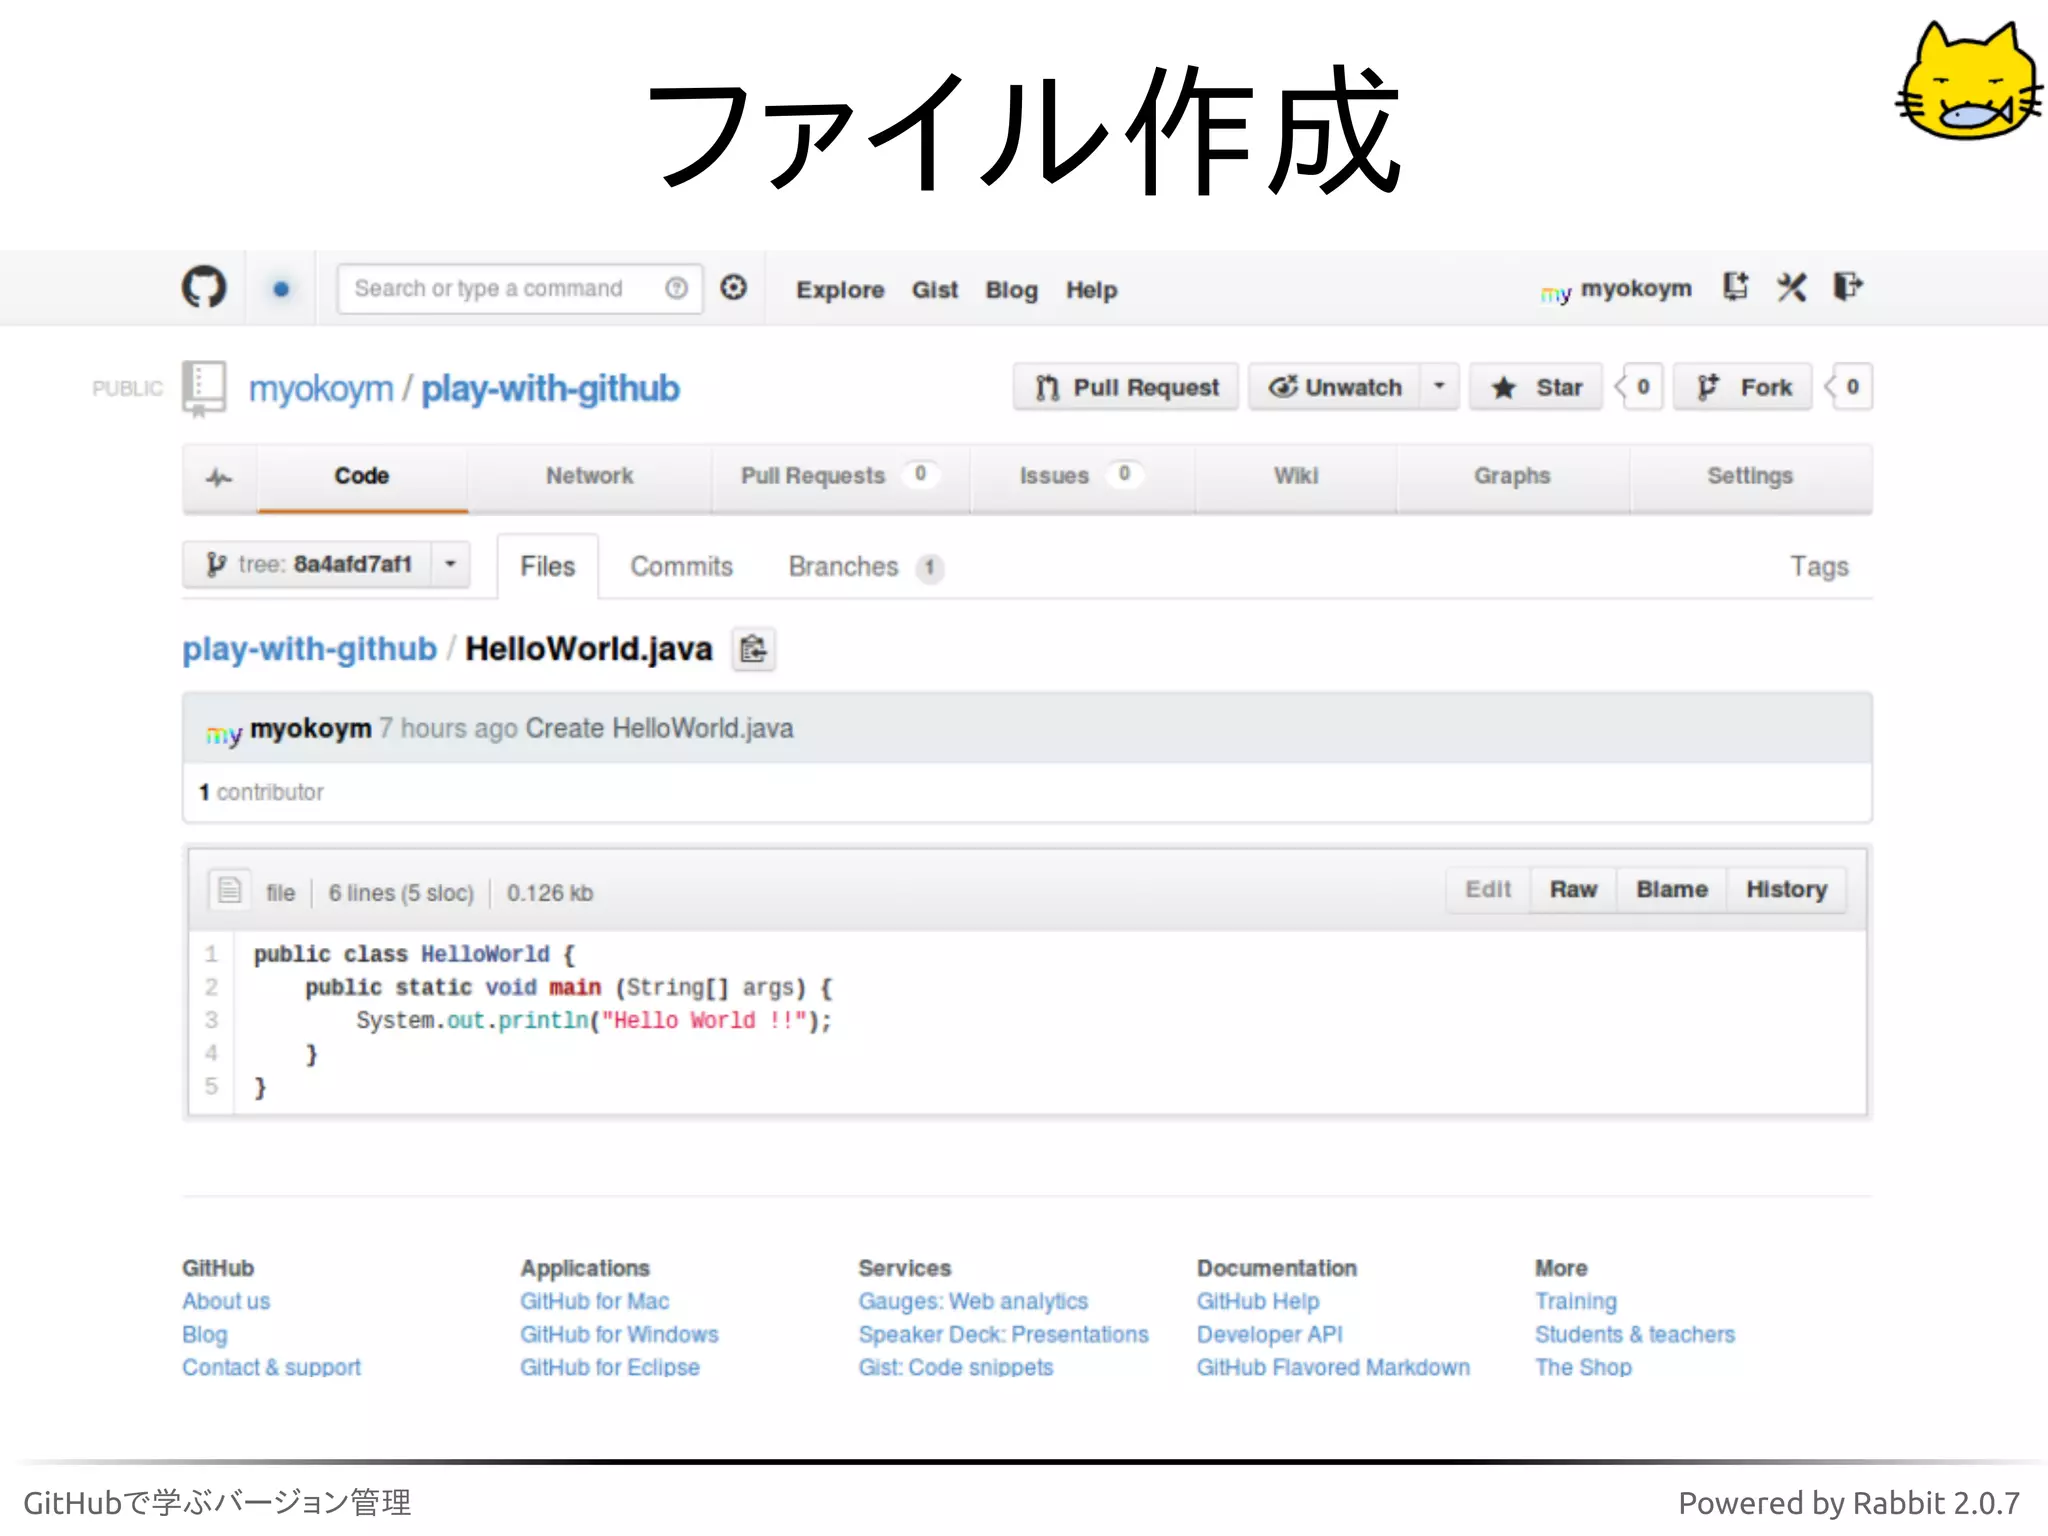
Task: Click the myokoym owner link in the repo title
Action: tap(321, 389)
